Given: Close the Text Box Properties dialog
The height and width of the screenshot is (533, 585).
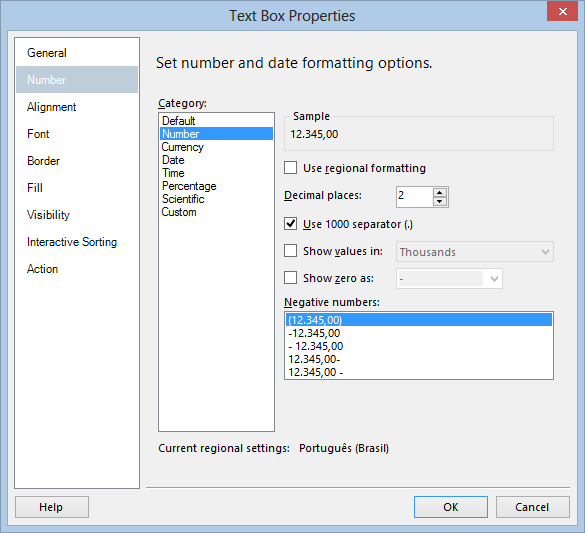Looking at the screenshot, I should coord(562,11).
